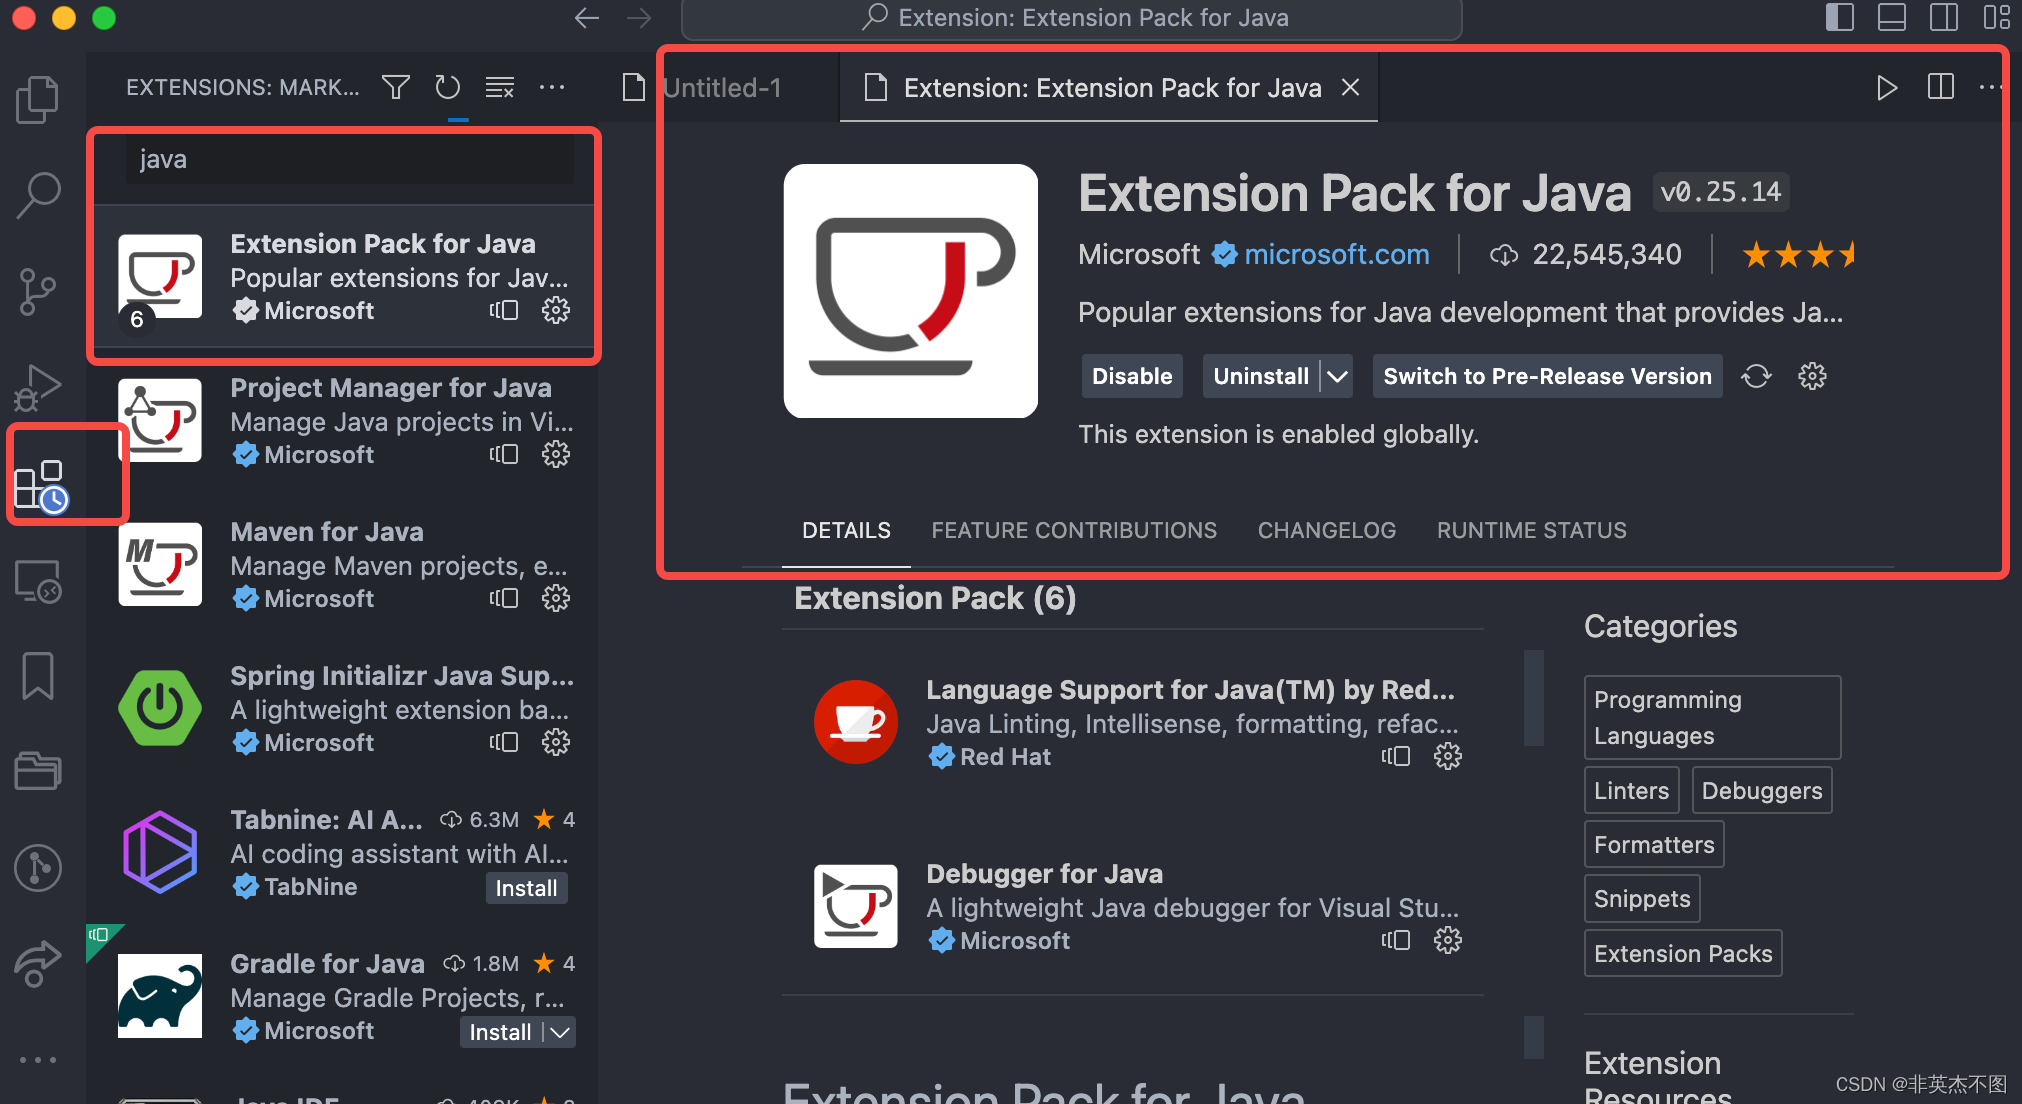
Task: Disable the Extension Pack for Java
Action: (1131, 376)
